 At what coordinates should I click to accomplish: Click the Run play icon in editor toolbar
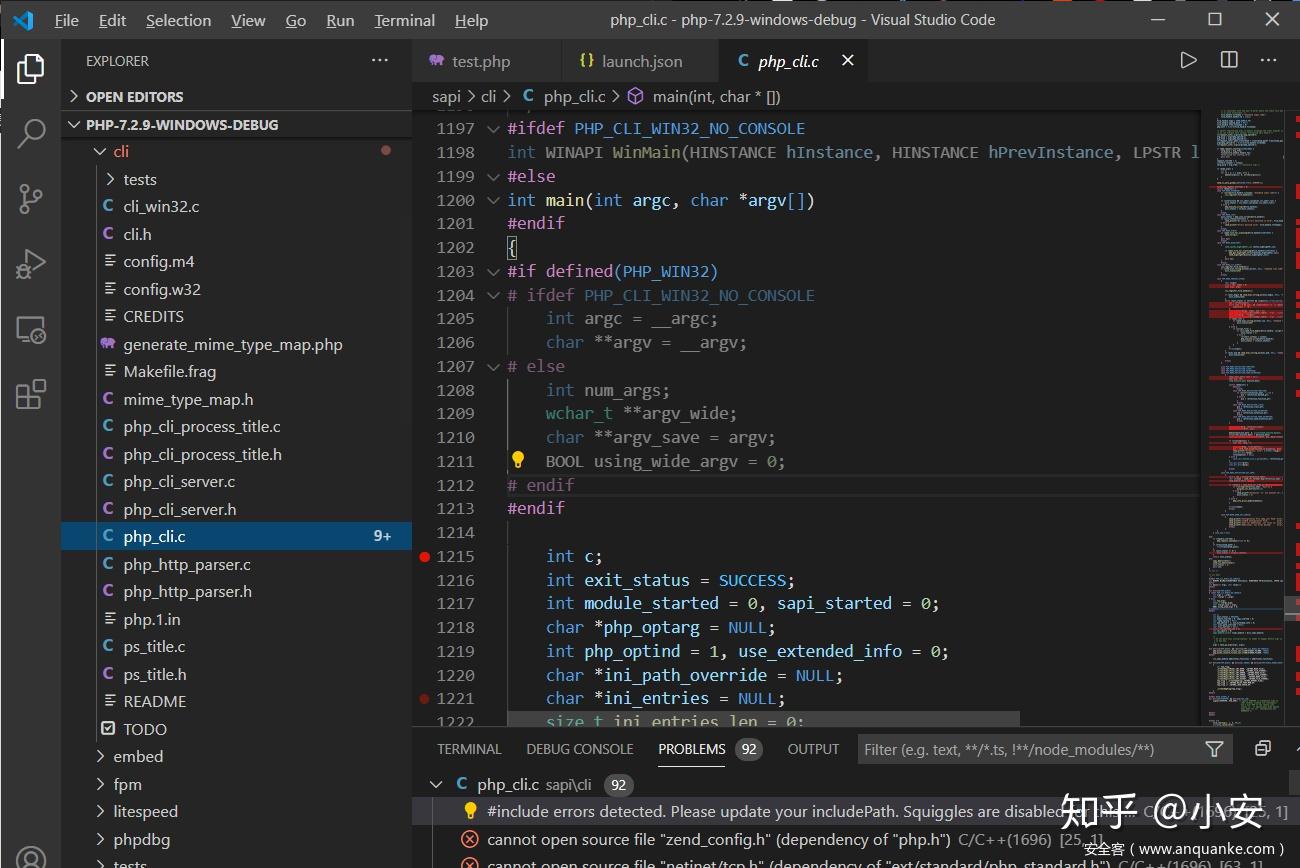click(1188, 61)
